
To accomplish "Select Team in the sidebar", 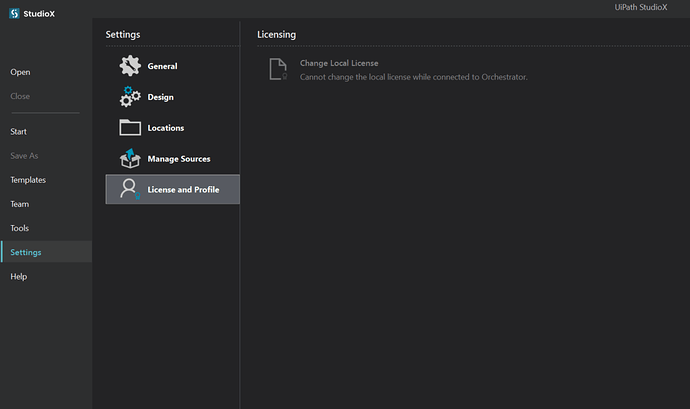I will pos(20,204).
